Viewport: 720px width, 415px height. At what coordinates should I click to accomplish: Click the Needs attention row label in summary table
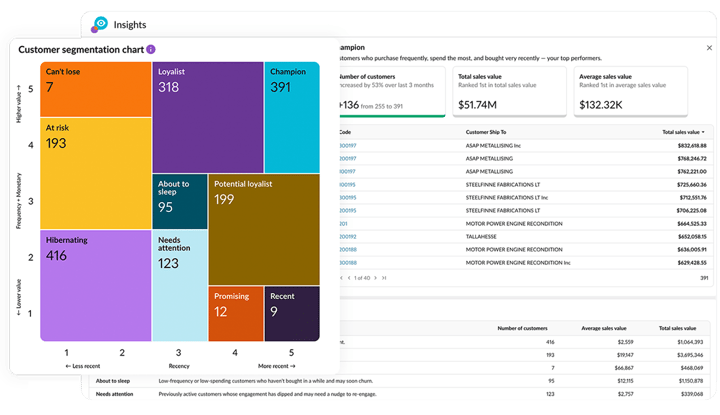[x=114, y=394]
